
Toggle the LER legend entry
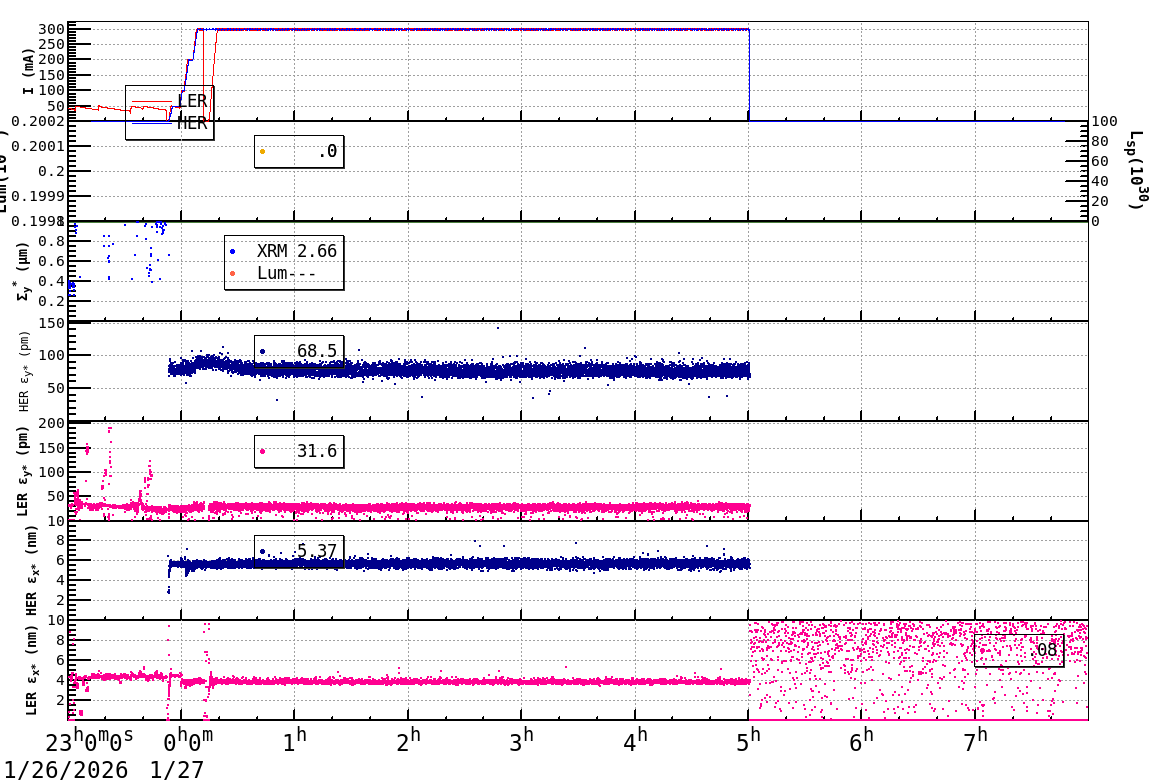(x=192, y=99)
